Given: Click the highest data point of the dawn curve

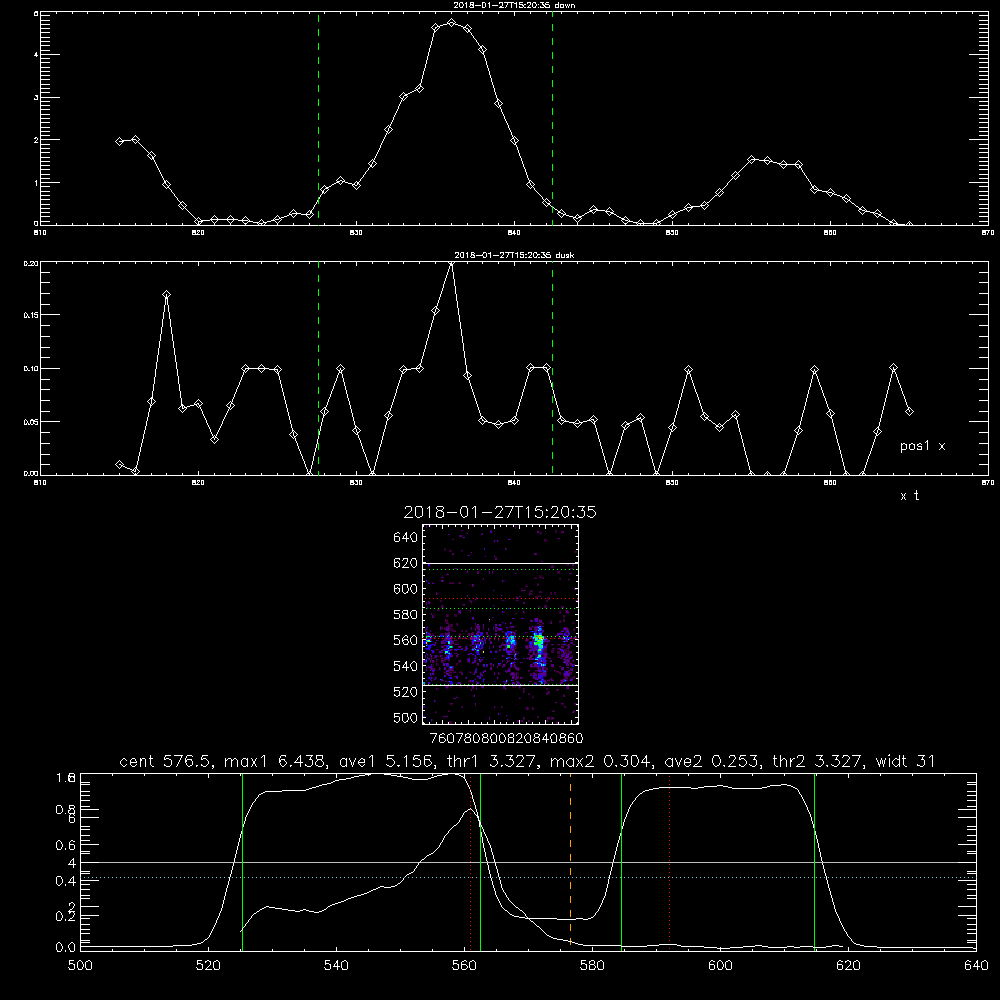Looking at the screenshot, I should pos(452,23).
